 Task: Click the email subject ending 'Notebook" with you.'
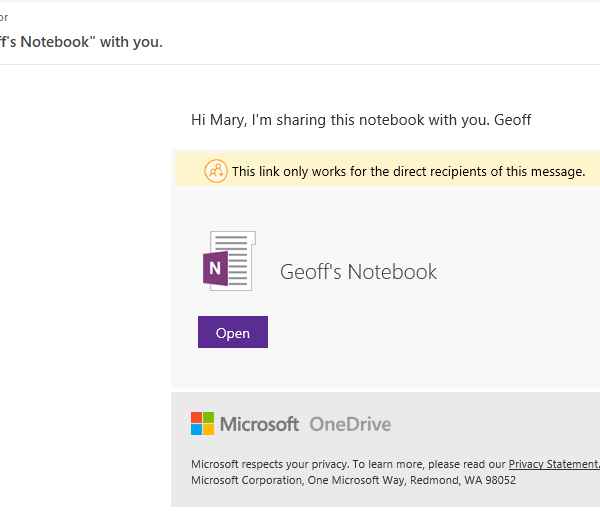pyautogui.click(x=81, y=42)
